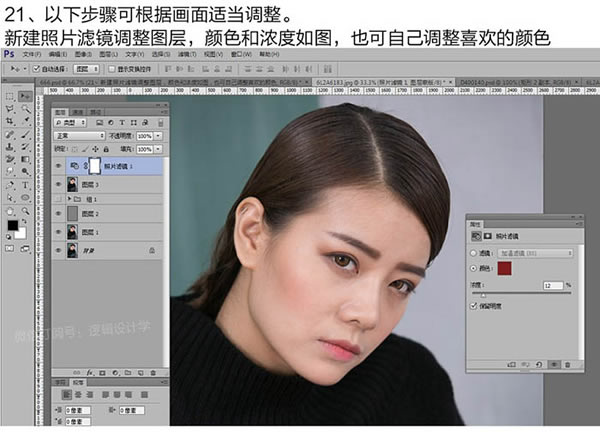Expand group 1 folder triangle
This screenshot has width=600, height=432.
point(69,199)
